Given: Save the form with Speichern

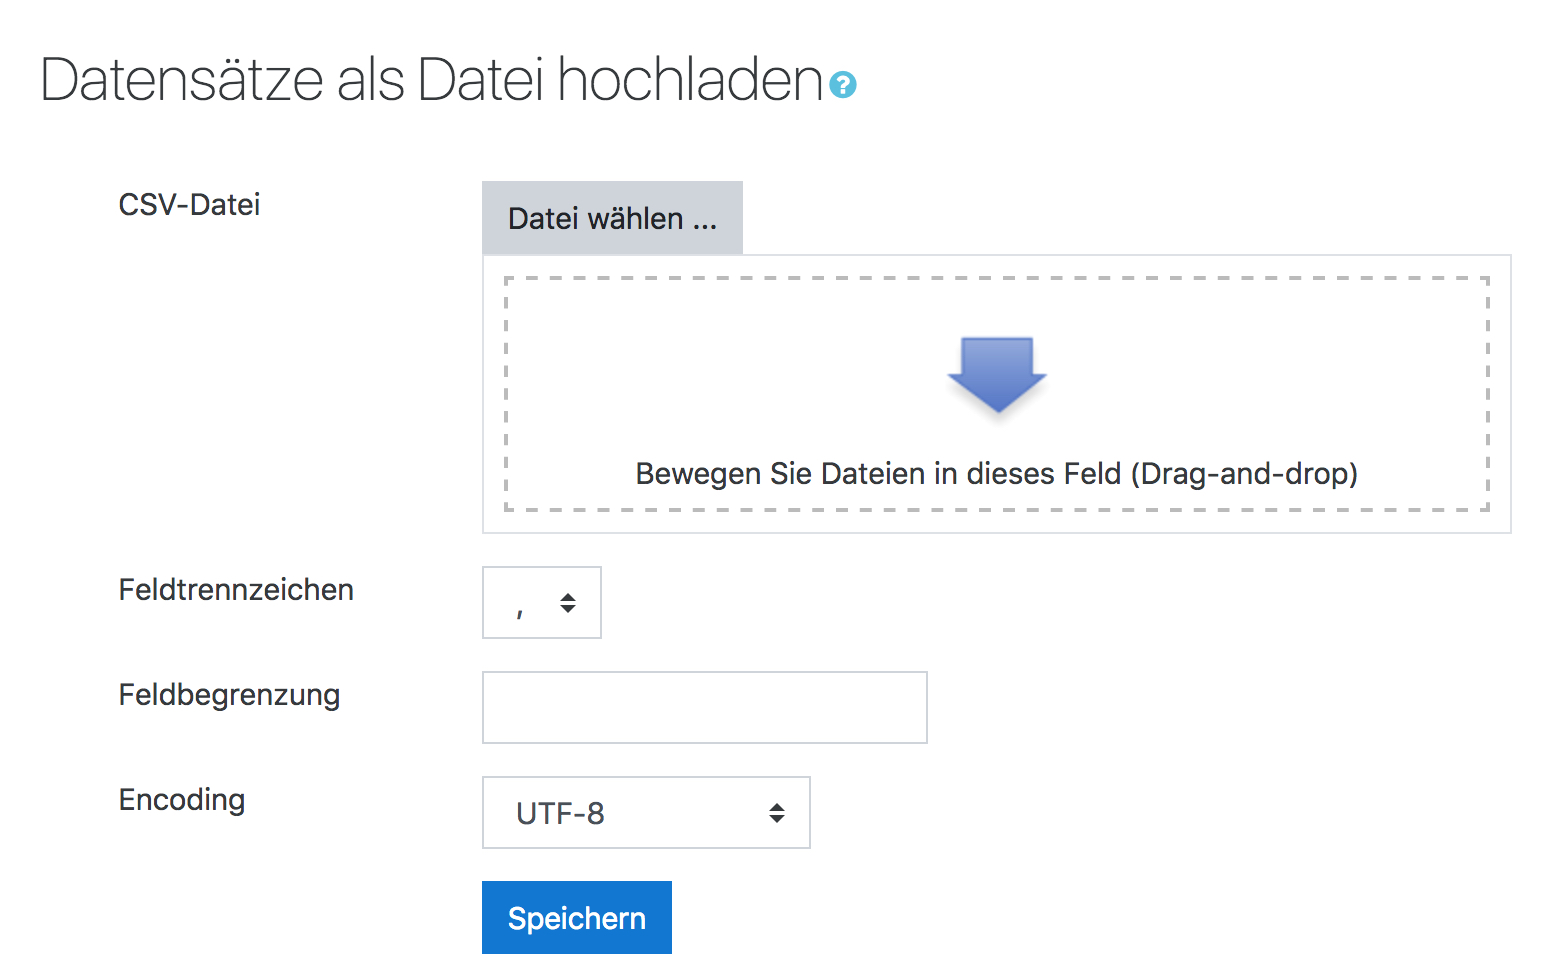Looking at the screenshot, I should (x=577, y=918).
